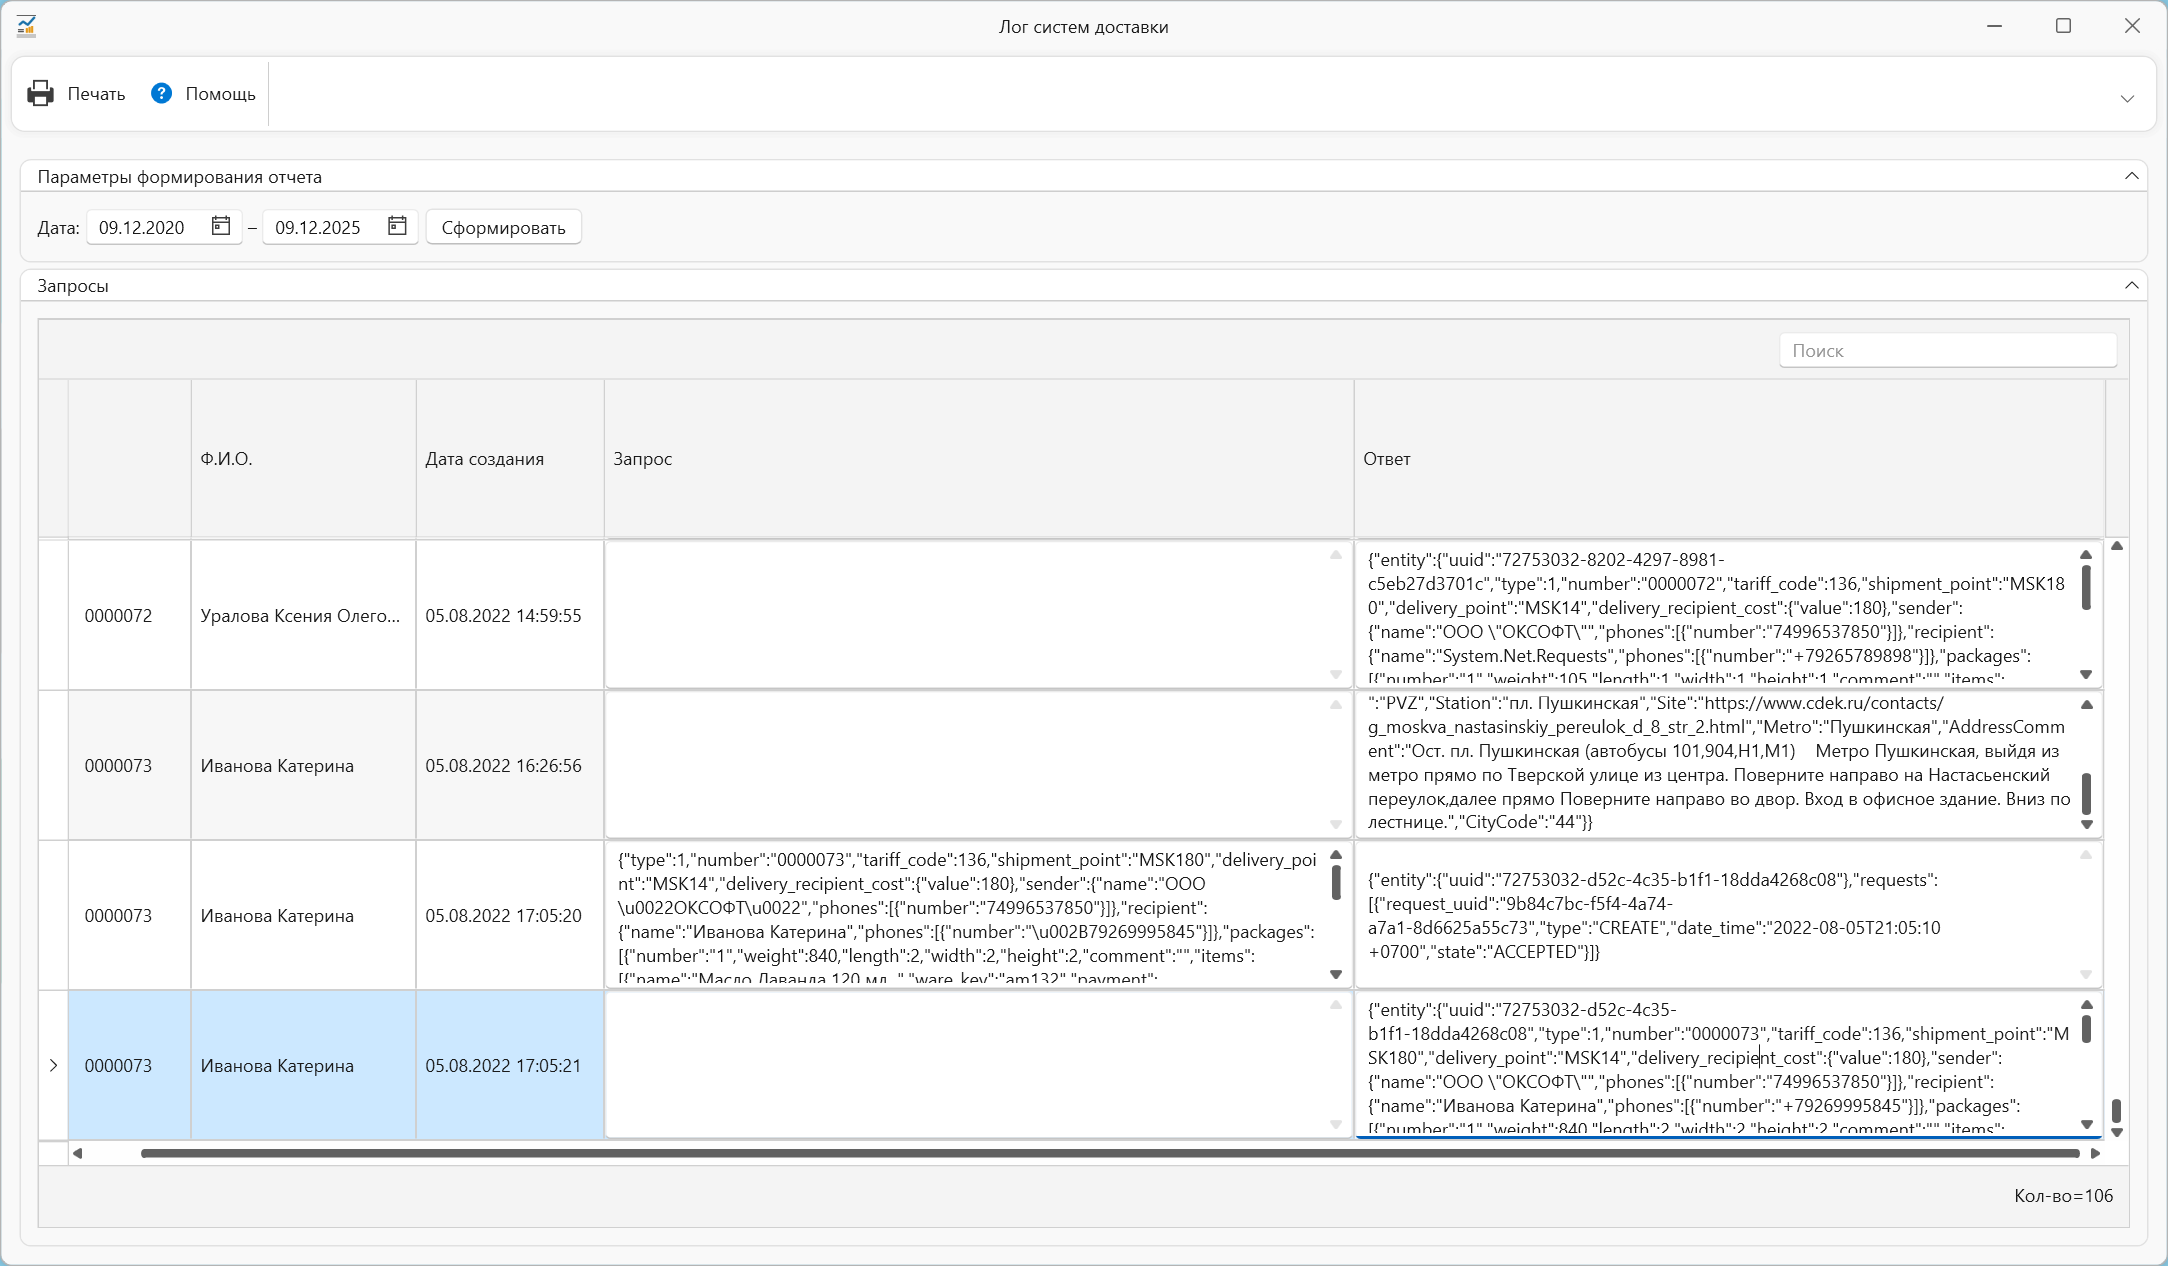Click into the Поиск search field
2168x1266 pixels.
coord(1946,351)
